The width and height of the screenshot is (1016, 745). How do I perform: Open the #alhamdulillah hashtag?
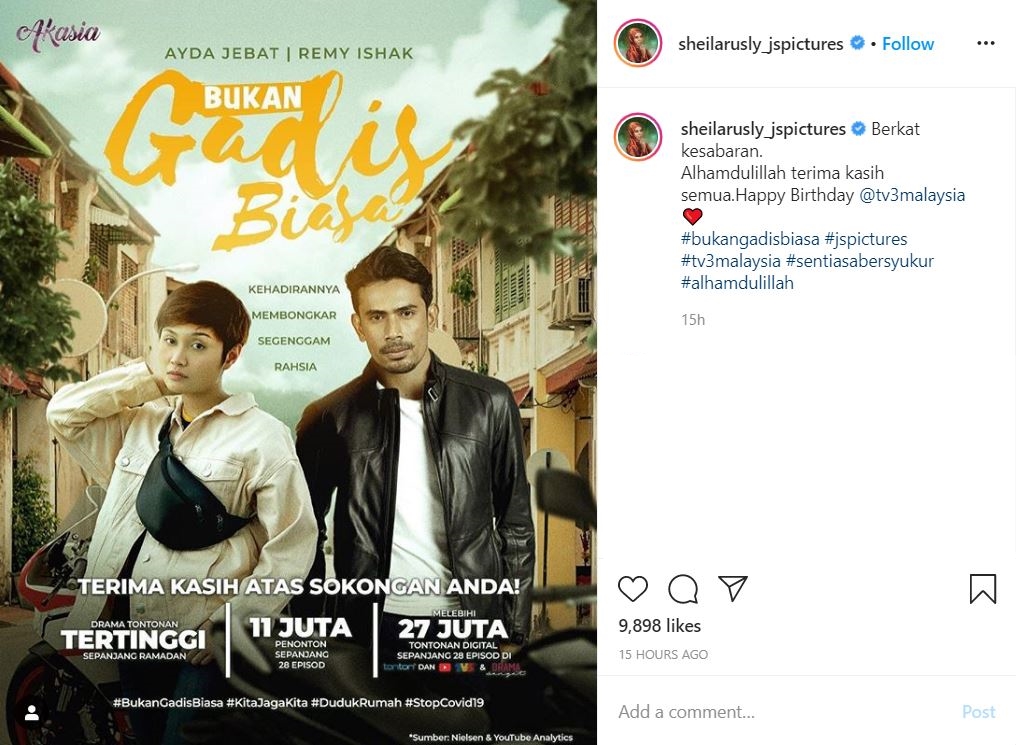[737, 283]
